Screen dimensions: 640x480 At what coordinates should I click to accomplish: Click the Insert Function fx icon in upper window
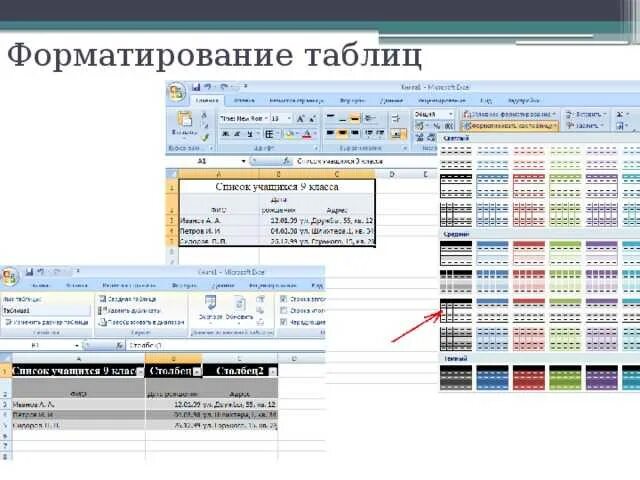tap(287, 162)
